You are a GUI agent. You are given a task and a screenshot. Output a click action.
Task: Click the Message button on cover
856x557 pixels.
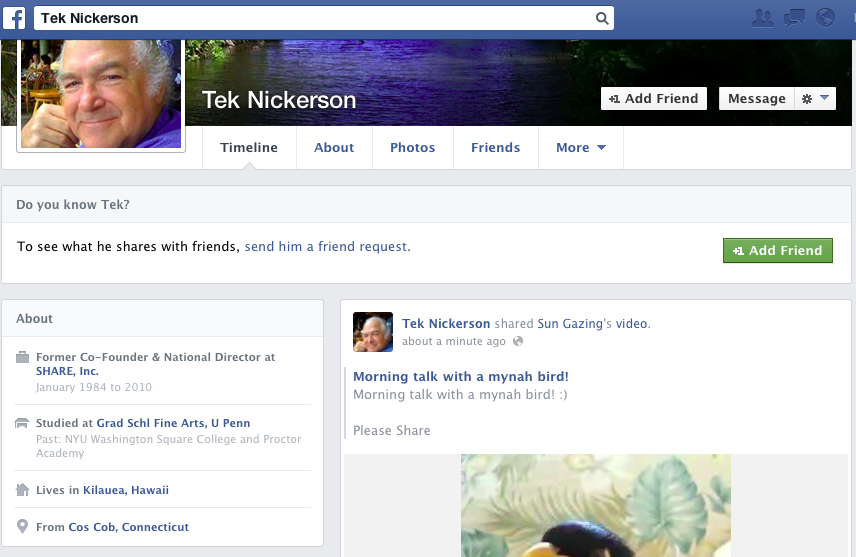click(x=756, y=98)
